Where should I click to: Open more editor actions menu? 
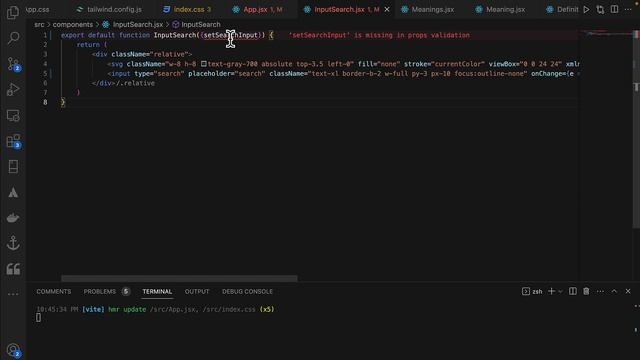coord(628,9)
